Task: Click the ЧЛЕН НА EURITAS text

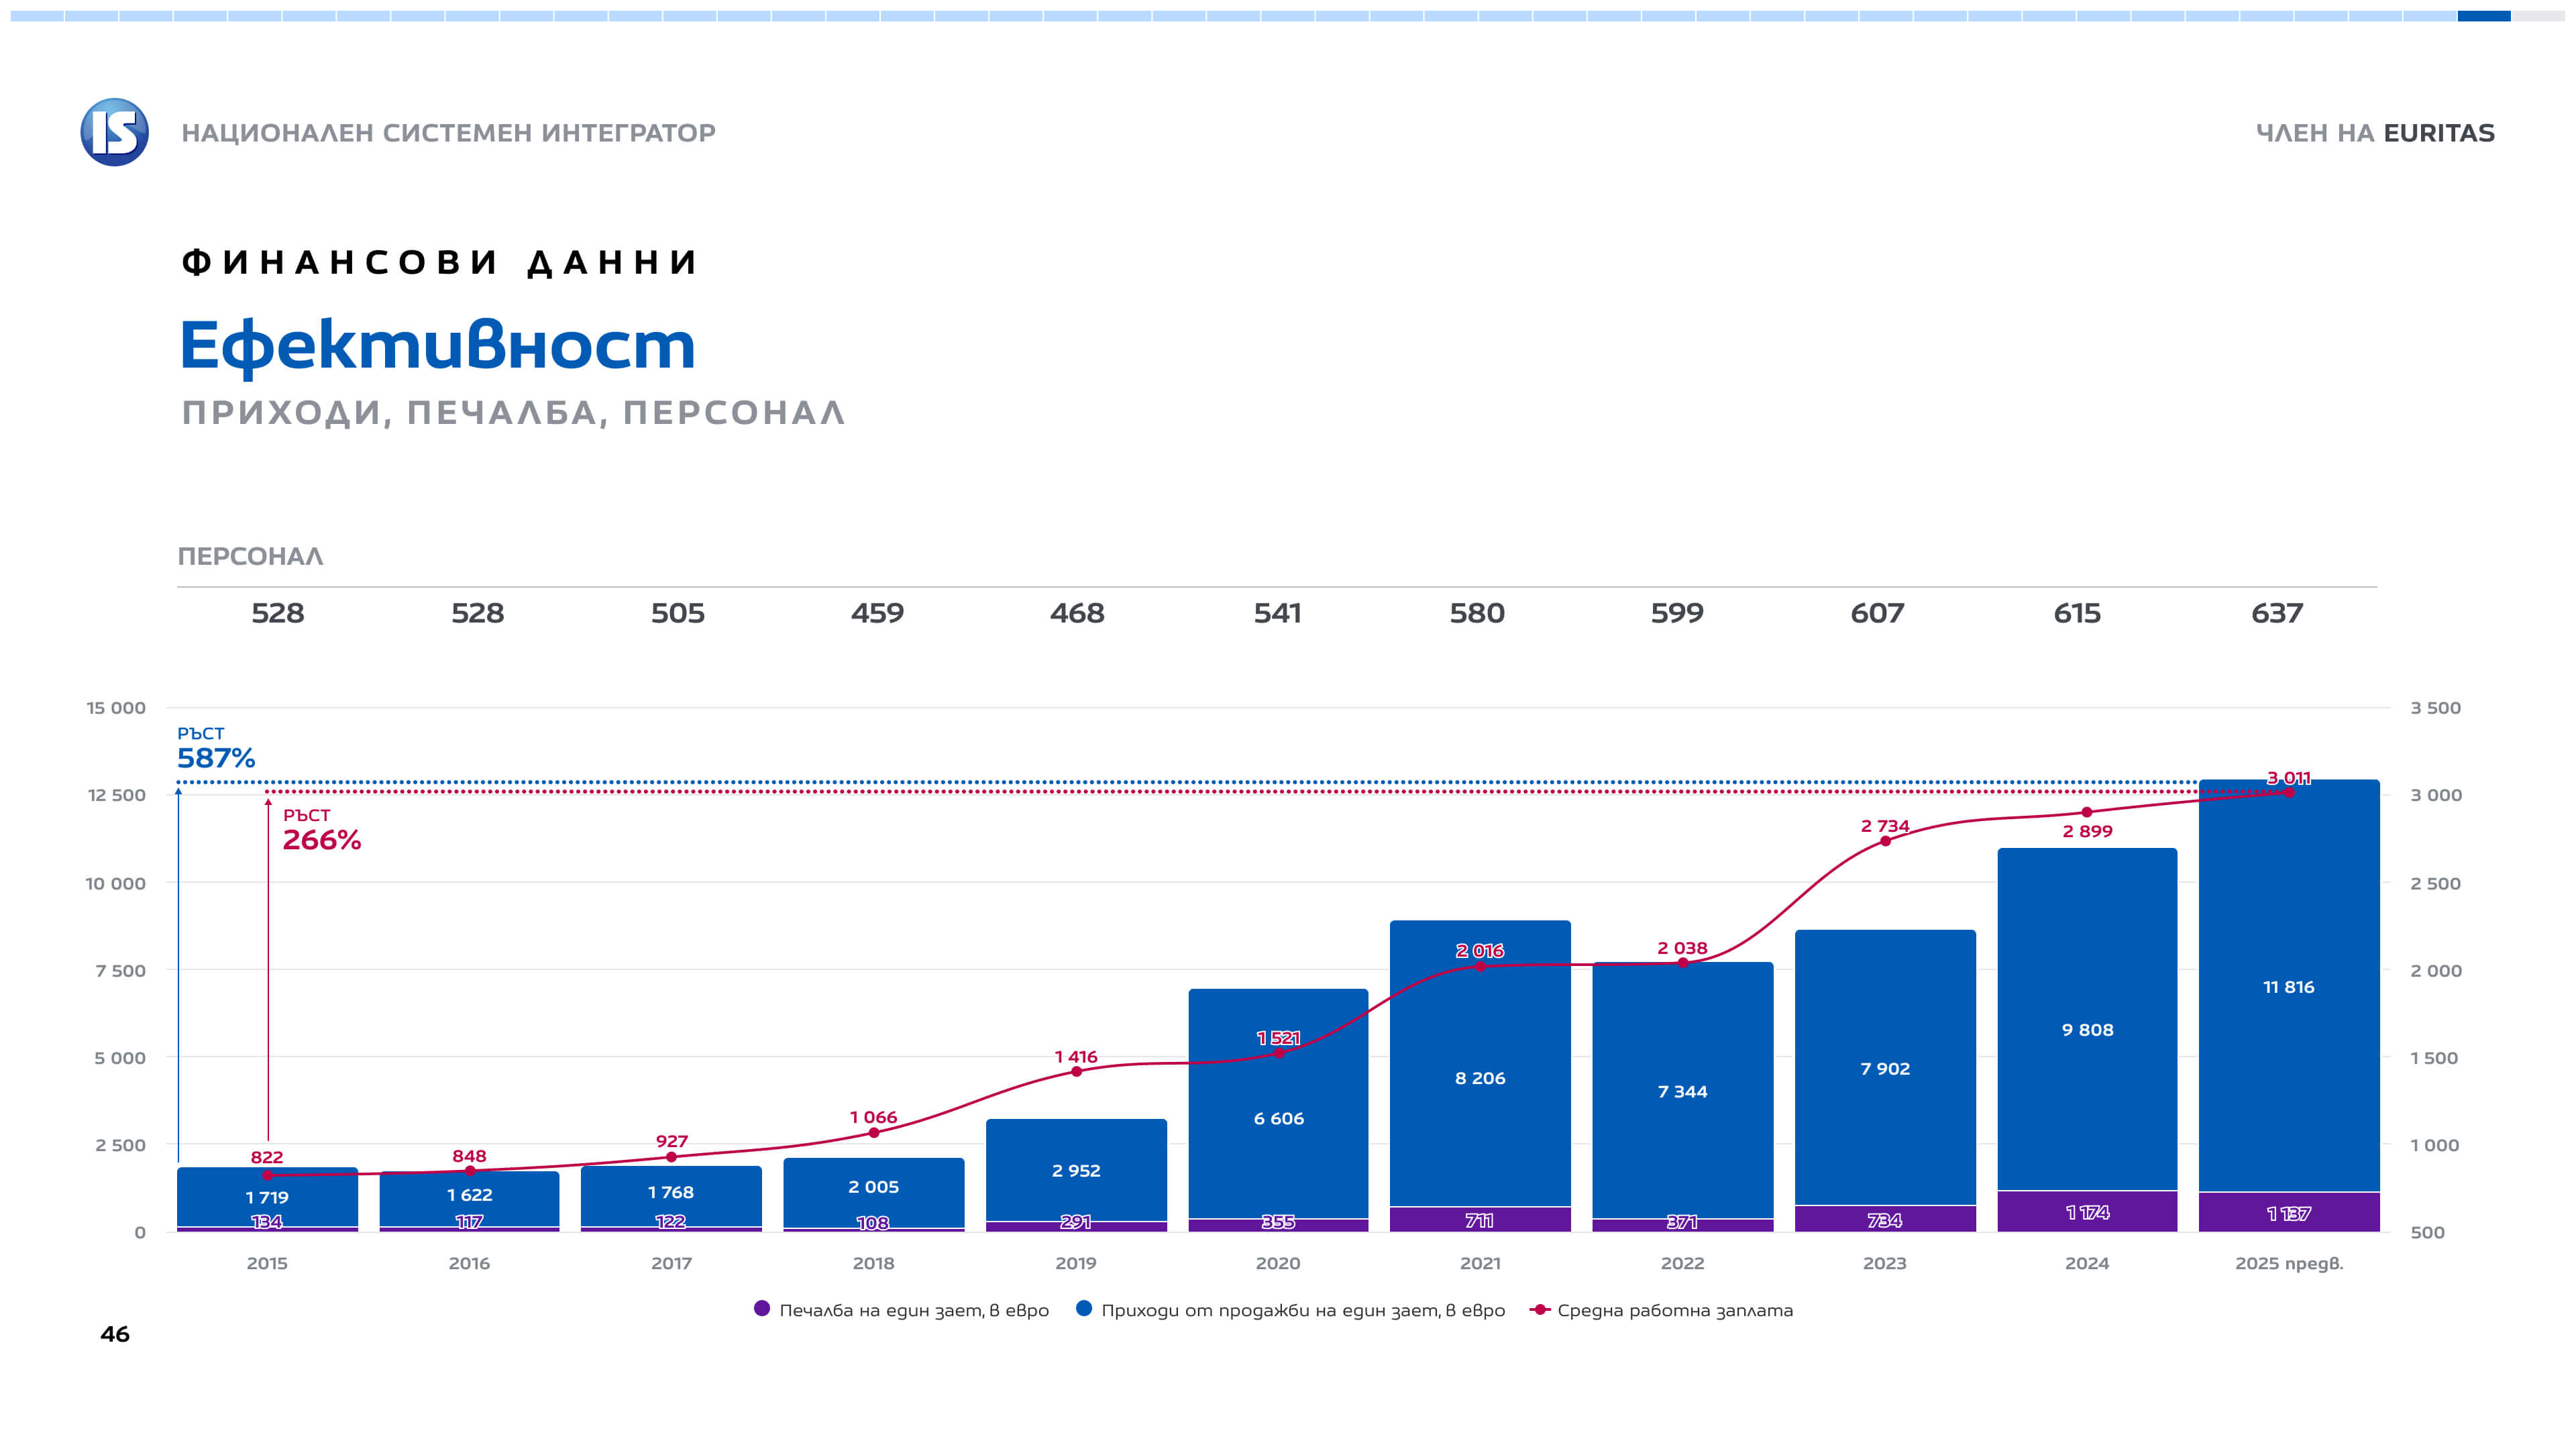Action: tap(2375, 133)
